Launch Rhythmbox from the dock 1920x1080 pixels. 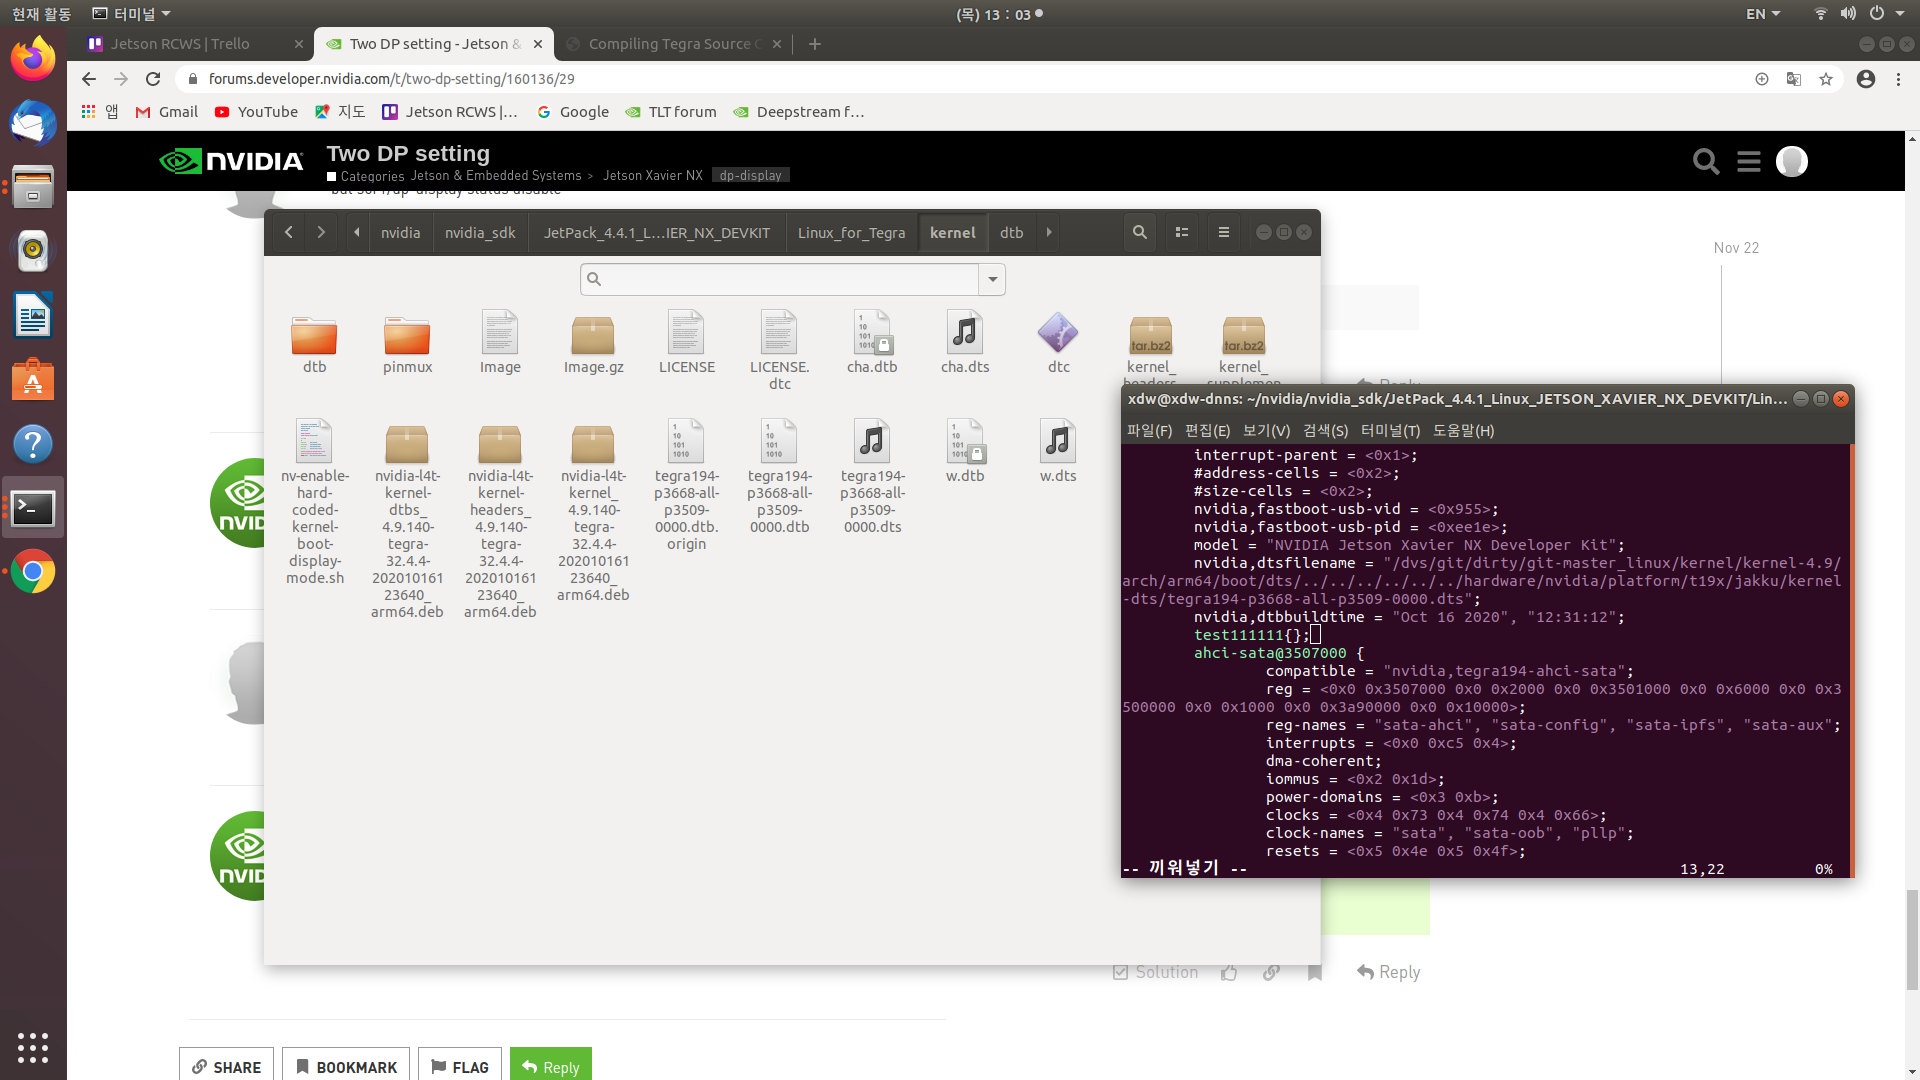coord(33,251)
